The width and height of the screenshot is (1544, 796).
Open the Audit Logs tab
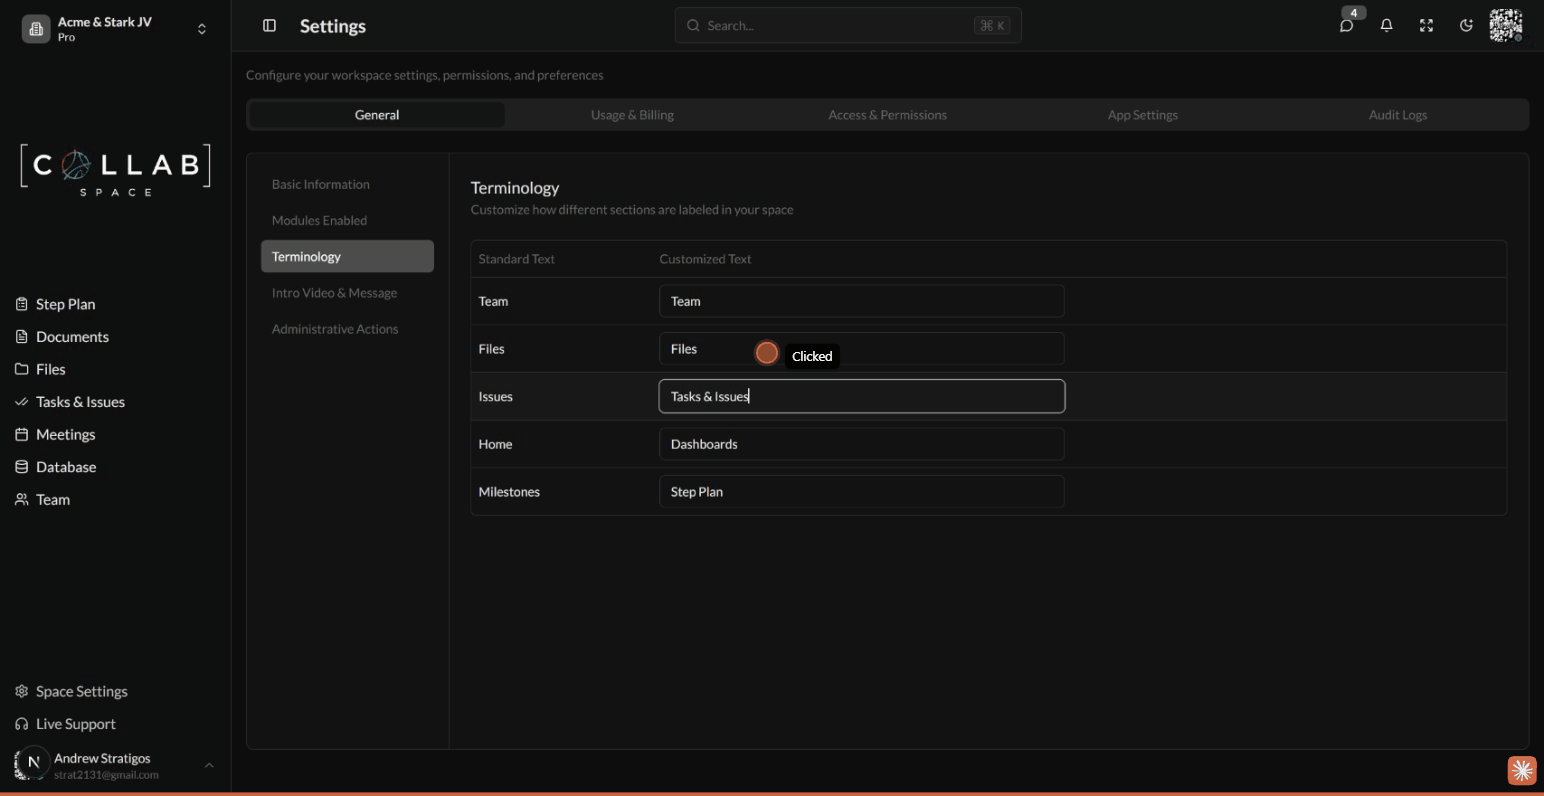pos(1397,114)
